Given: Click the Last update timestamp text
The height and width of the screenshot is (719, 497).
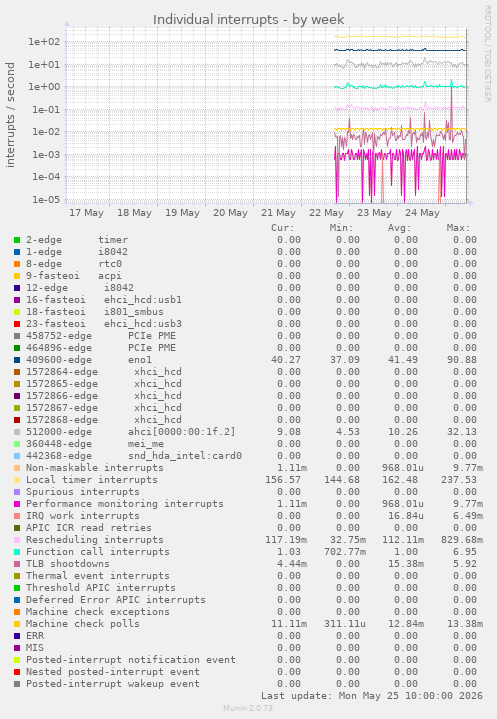Looking at the screenshot, I should click(372, 696).
